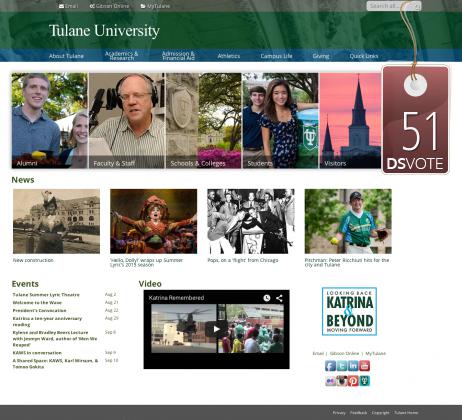Click MyTulane link above social icons

pos(376,353)
